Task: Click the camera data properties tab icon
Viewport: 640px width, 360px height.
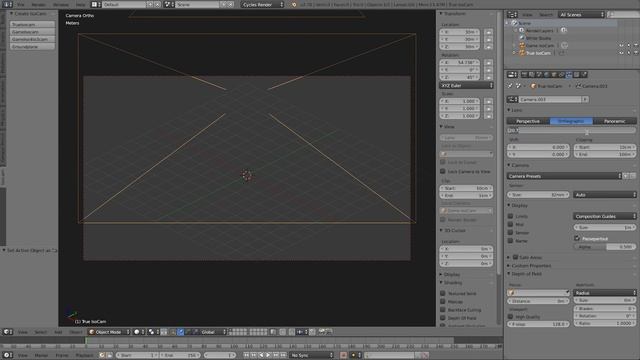Action: pyautogui.click(x=569, y=75)
